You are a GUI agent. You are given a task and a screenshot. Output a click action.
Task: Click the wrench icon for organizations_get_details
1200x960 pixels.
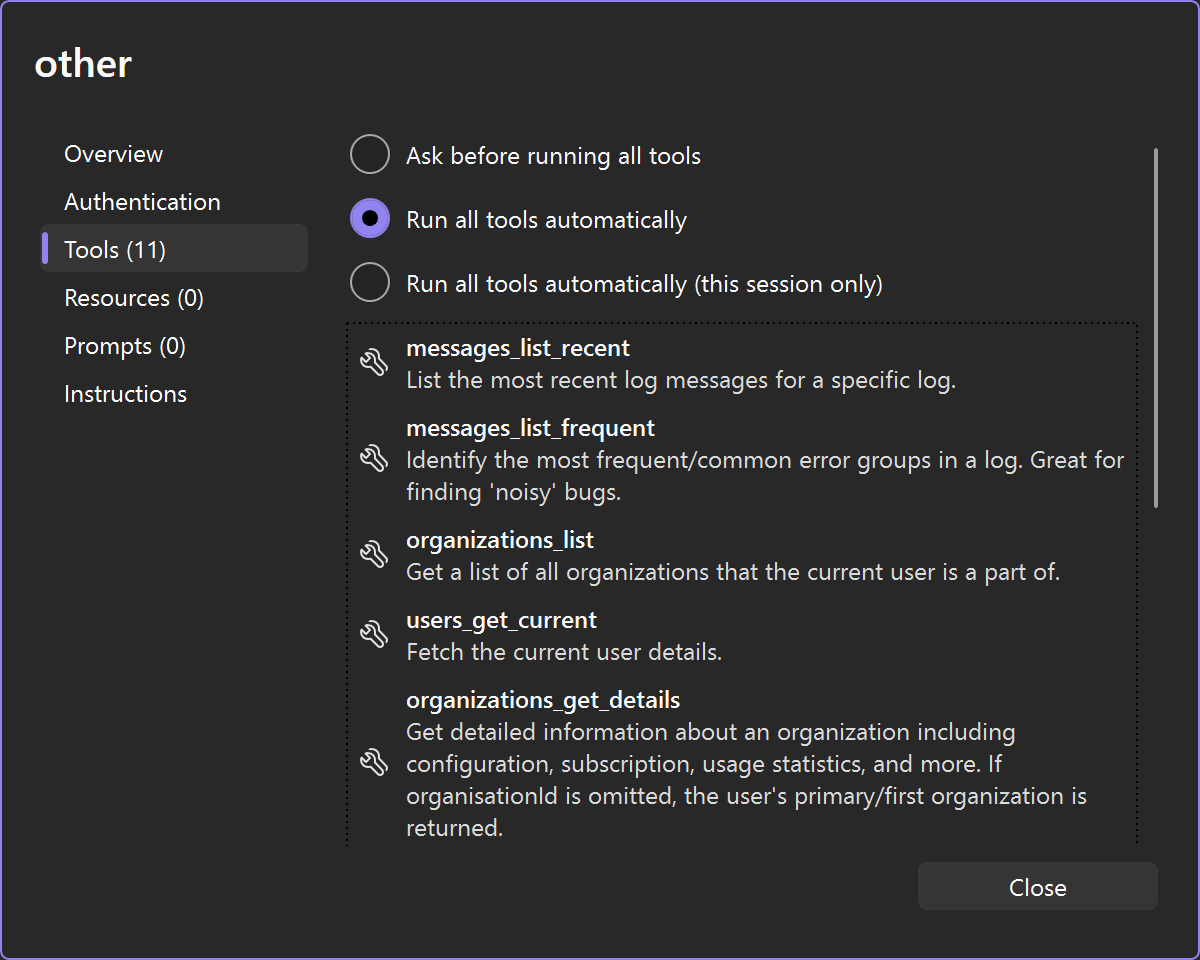pos(373,763)
